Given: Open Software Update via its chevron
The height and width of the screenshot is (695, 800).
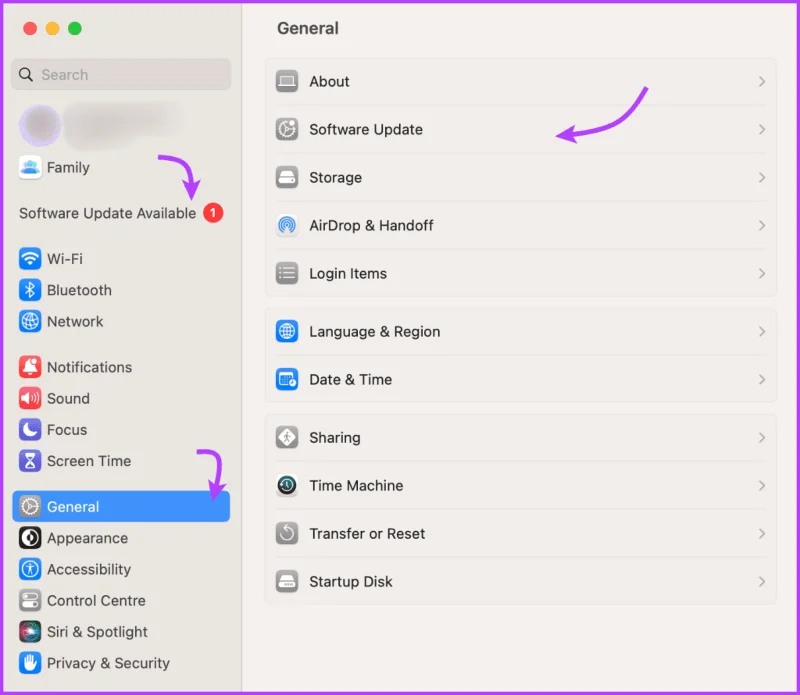Looking at the screenshot, I should coord(762,130).
